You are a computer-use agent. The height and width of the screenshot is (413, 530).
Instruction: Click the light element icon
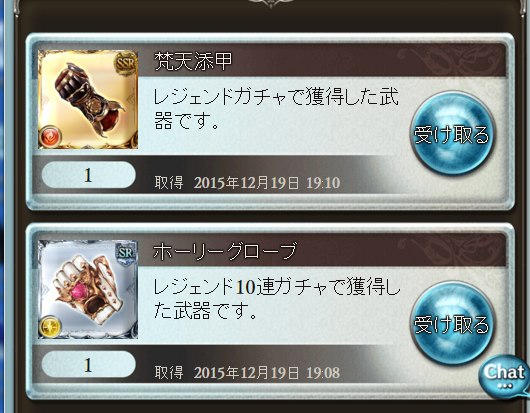[50, 326]
